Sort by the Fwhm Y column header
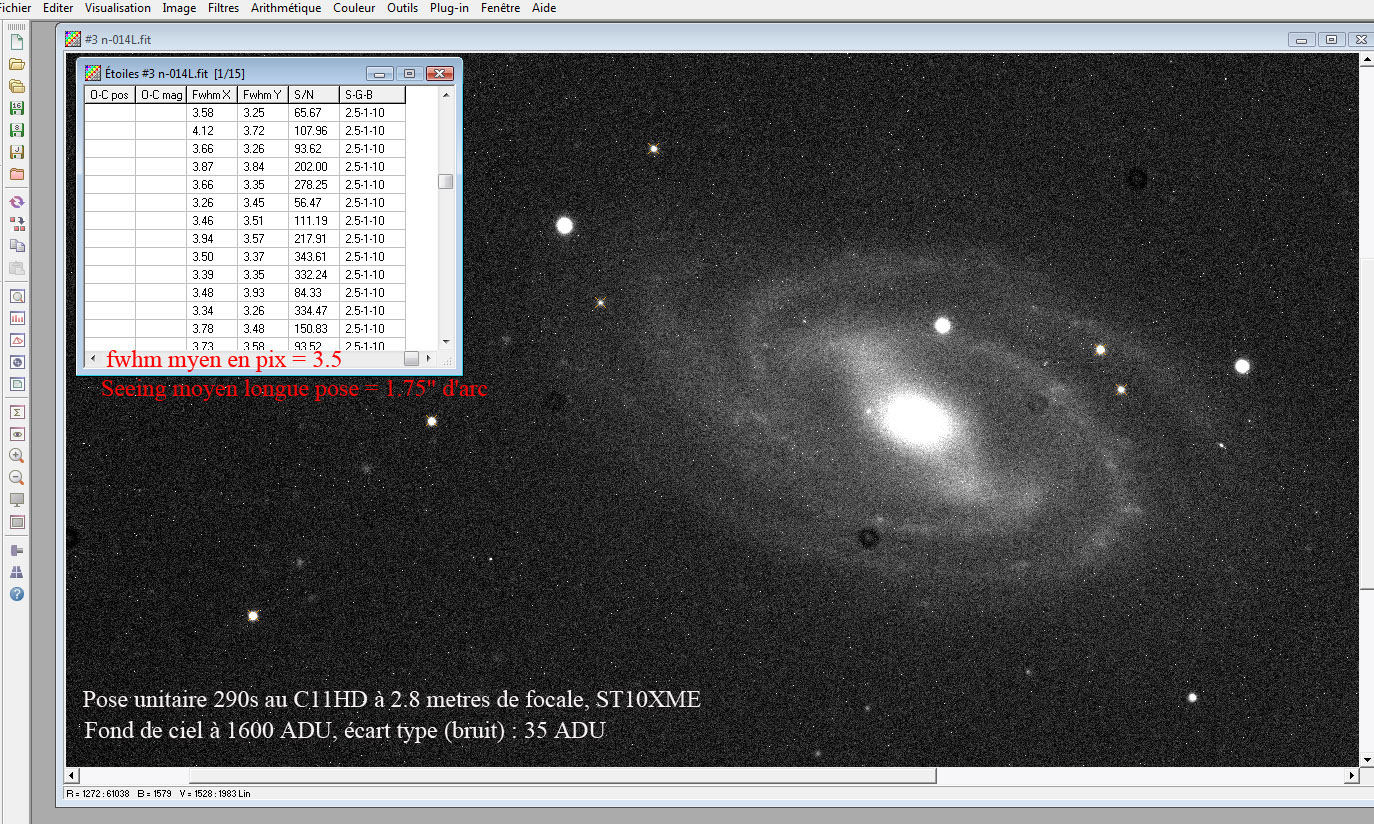 coord(263,95)
